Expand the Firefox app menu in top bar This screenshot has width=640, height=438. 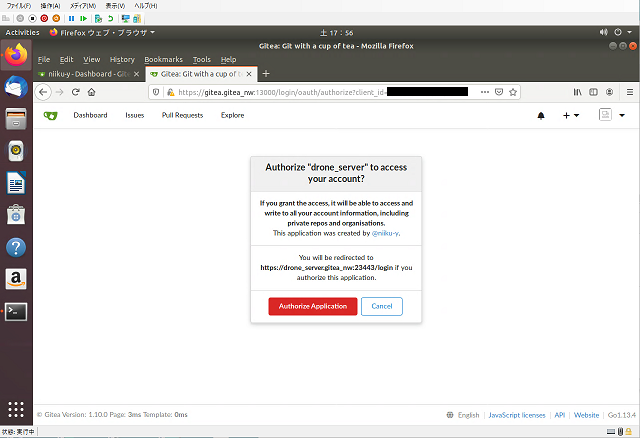pos(102,33)
